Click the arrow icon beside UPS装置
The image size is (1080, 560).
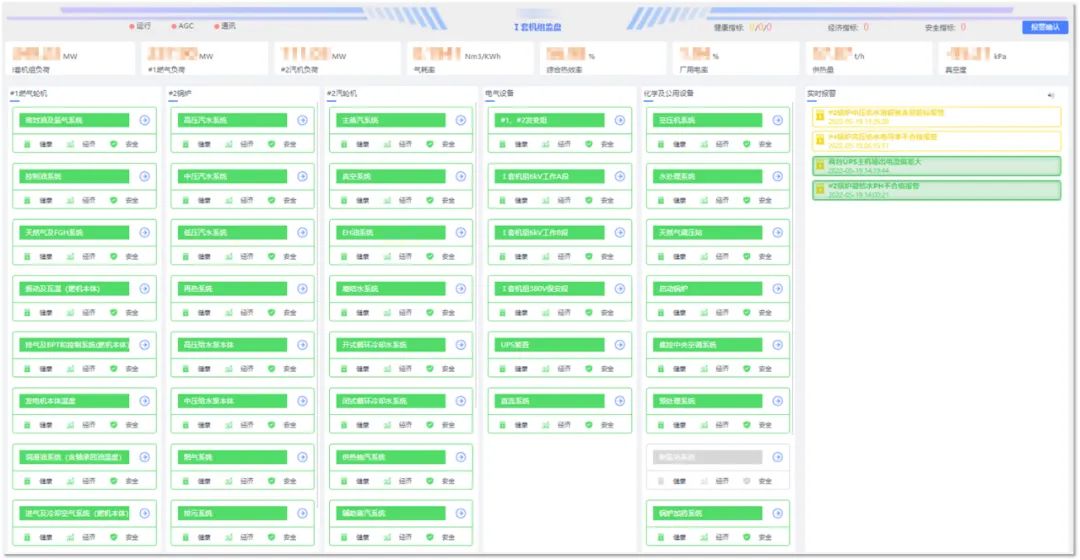(619, 345)
